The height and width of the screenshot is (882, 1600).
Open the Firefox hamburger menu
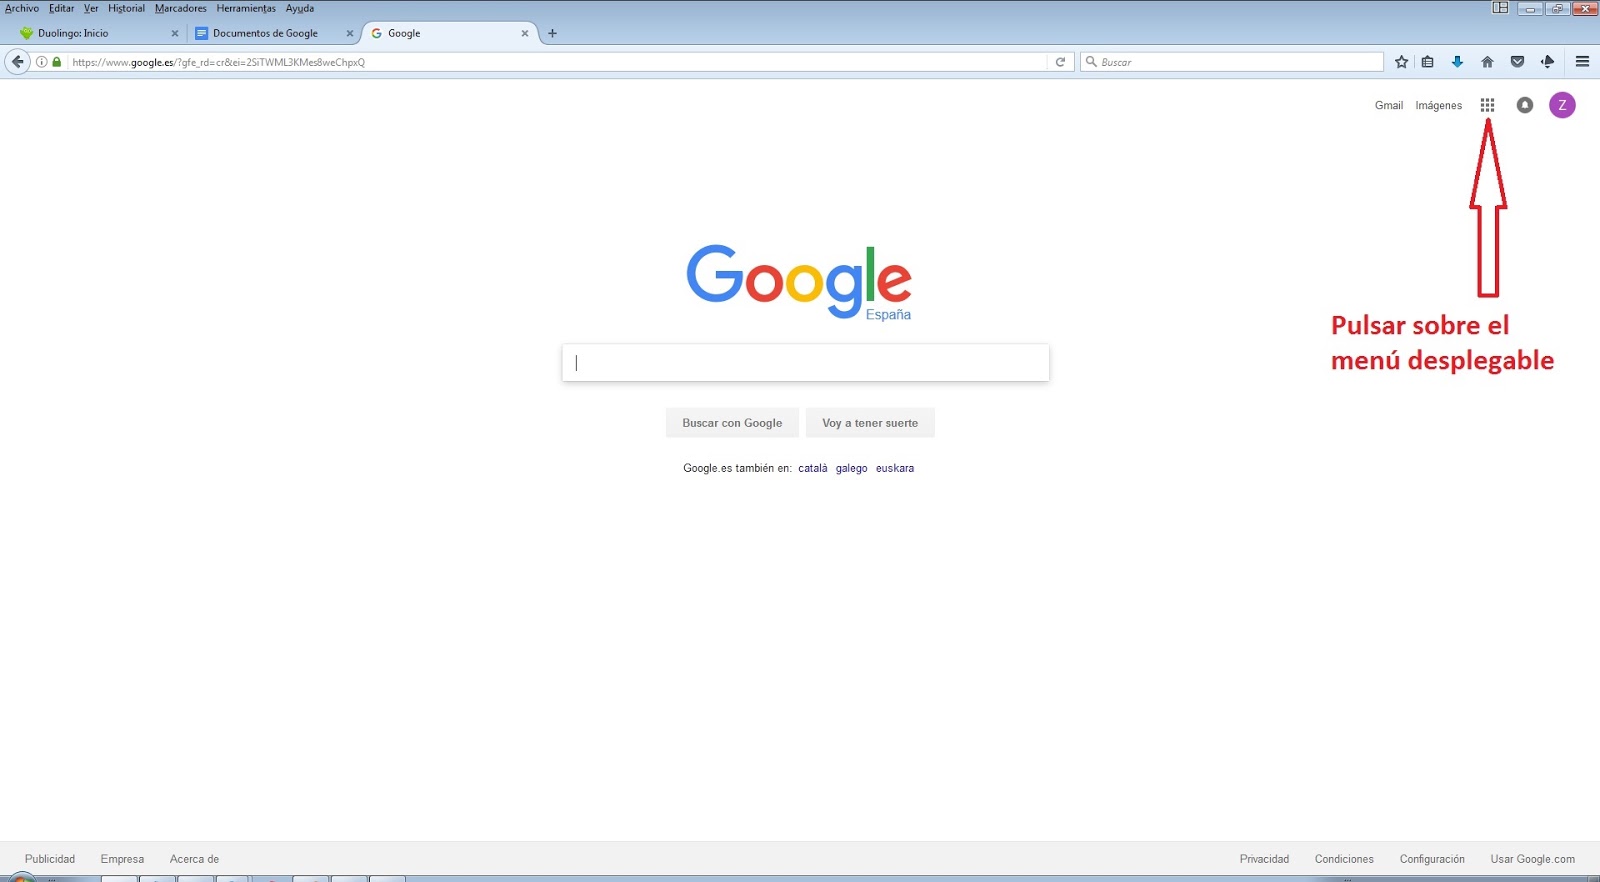click(x=1582, y=62)
